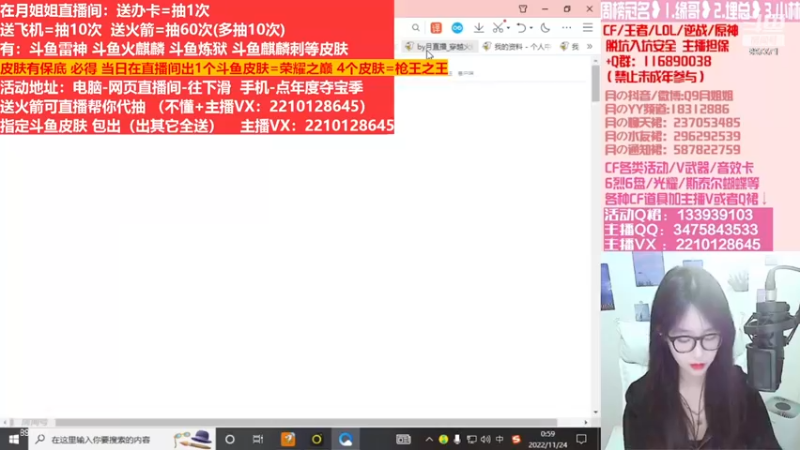This screenshot has height=450, width=800.
Task: Open the notification center icon
Action: tap(581, 439)
